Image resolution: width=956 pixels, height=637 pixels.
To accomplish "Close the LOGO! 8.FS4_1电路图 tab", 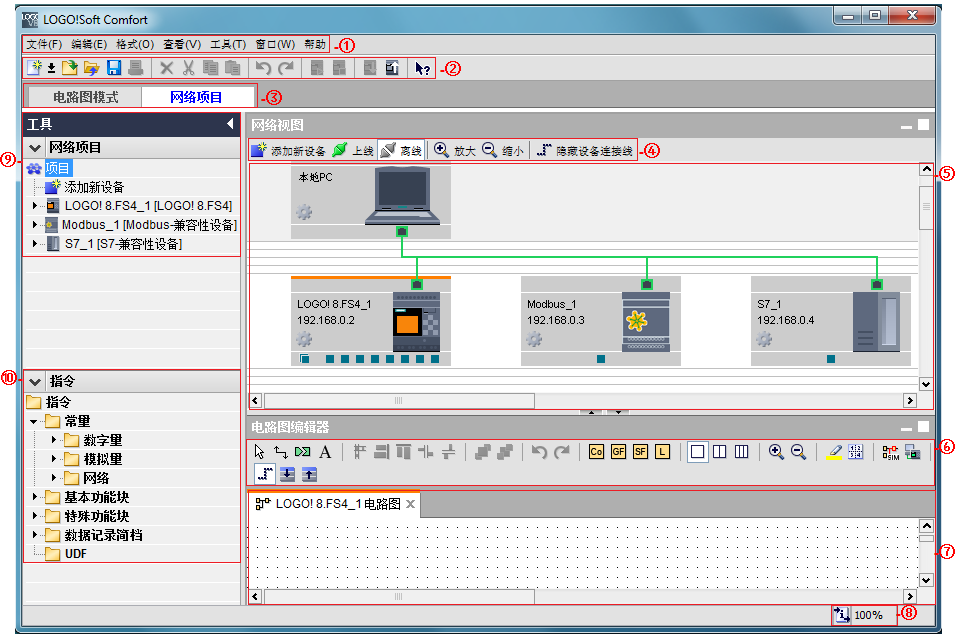I will [410, 504].
